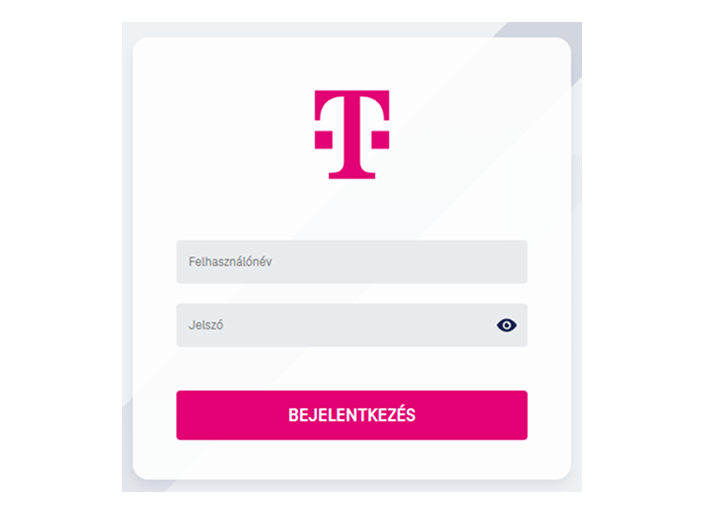Screen dimensions: 704x514
Task: Click the BEJELENTKEZÉS button
Action: pos(352,415)
